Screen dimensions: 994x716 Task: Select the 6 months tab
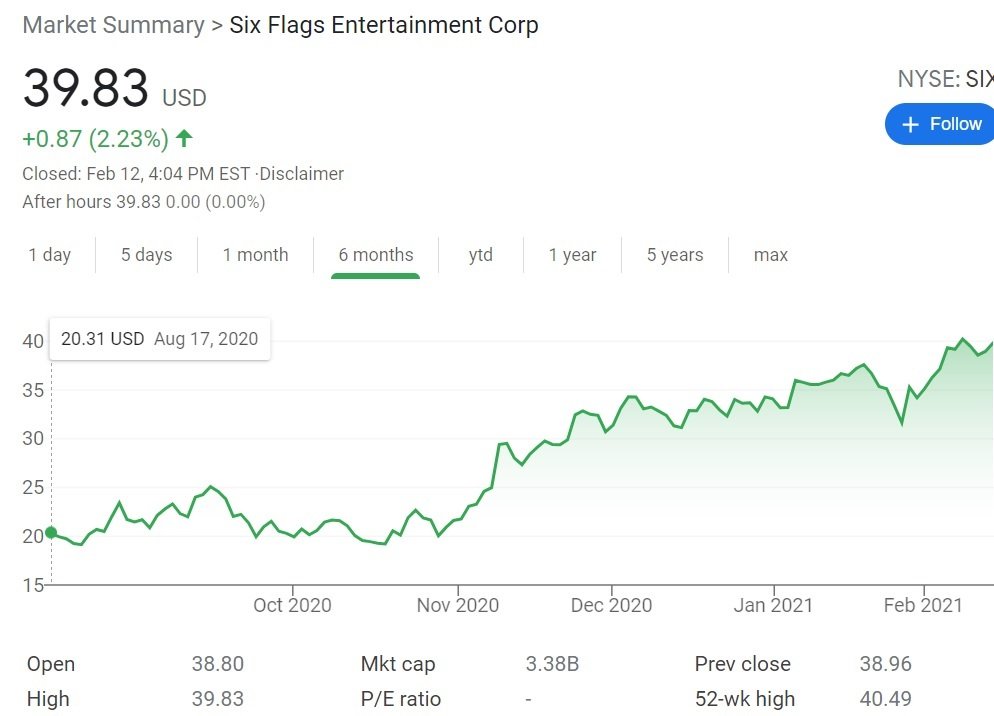click(376, 255)
